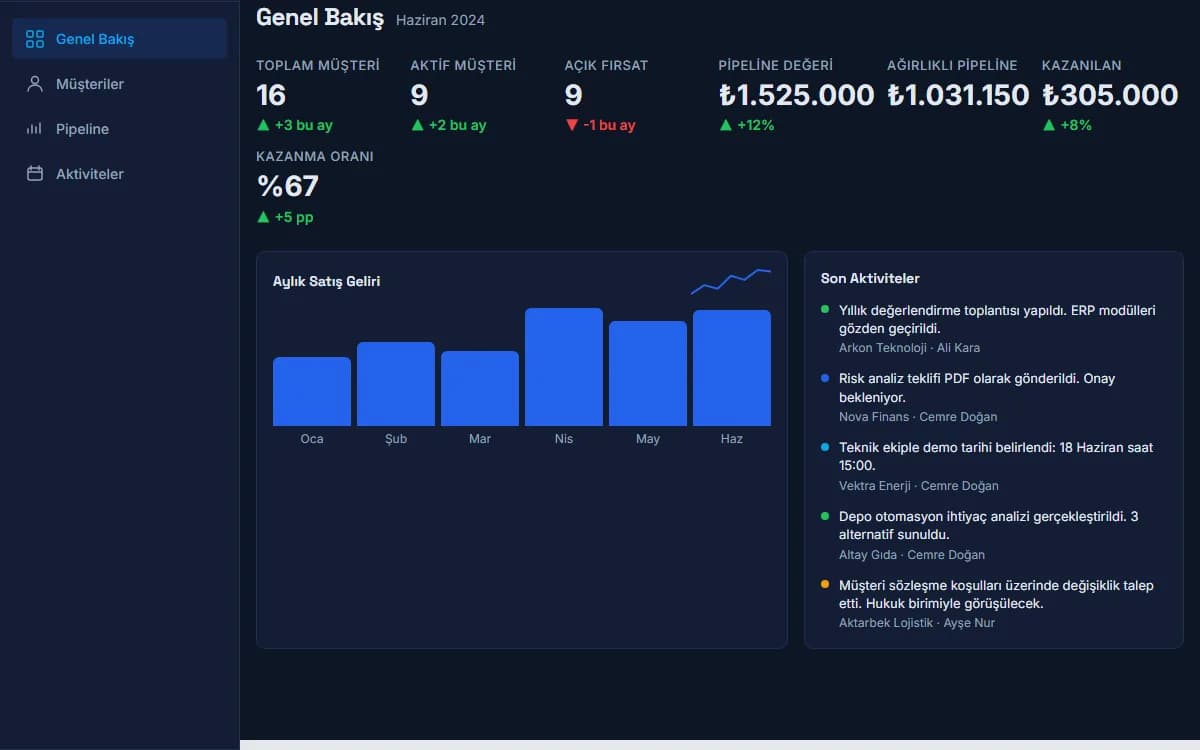
Task: Click the Haz bar in chart
Action: [x=732, y=368]
